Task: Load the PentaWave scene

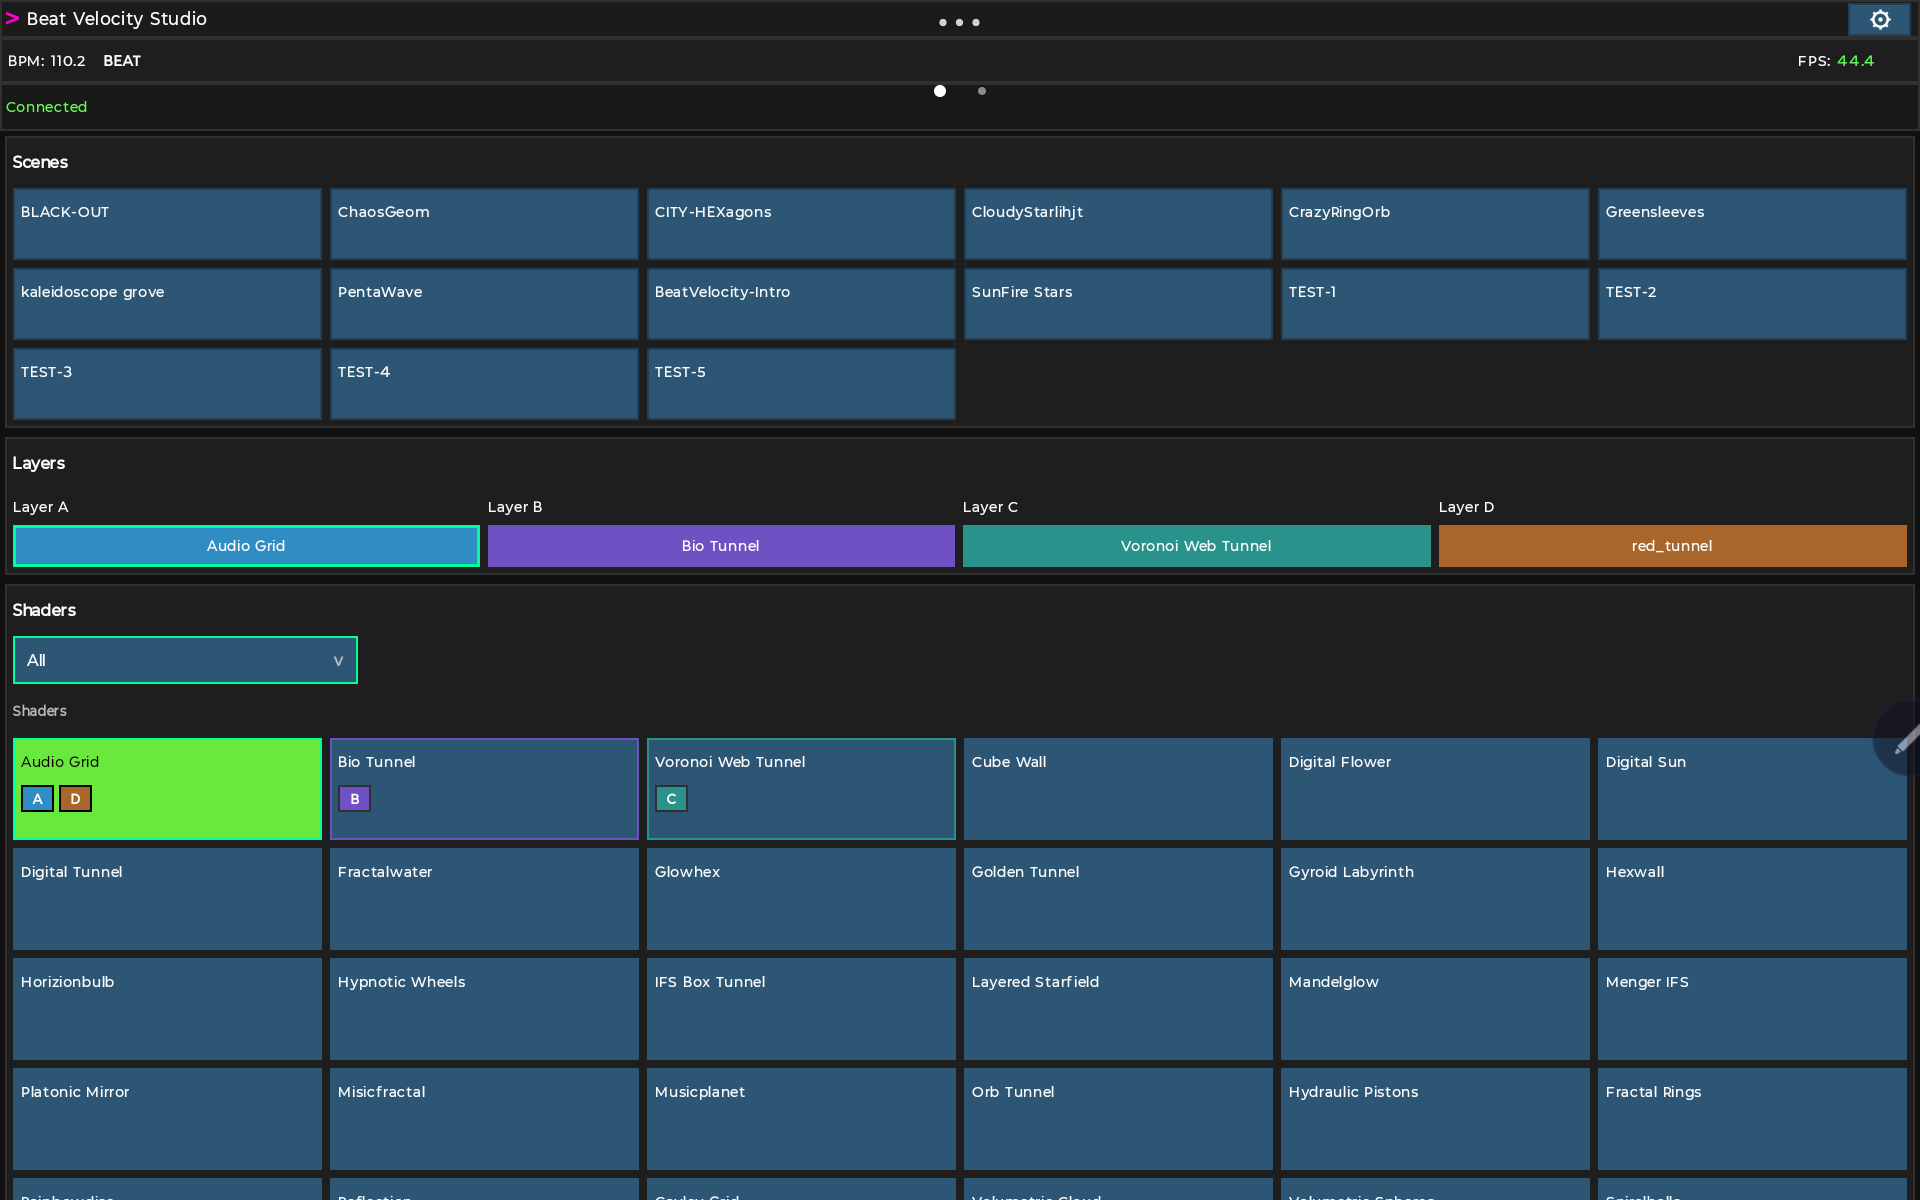Action: tap(484, 304)
